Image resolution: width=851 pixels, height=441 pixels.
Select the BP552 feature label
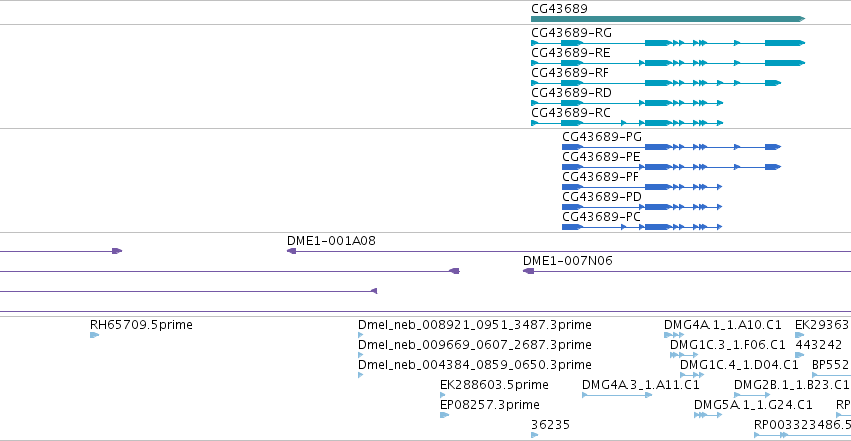tap(830, 366)
